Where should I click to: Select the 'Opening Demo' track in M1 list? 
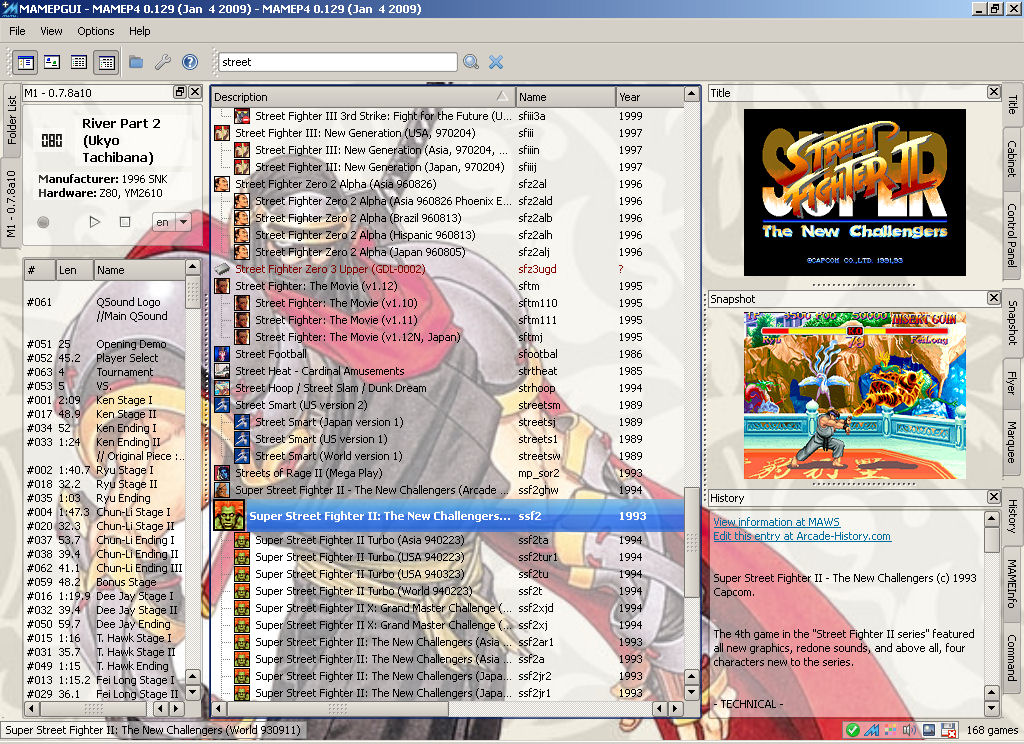click(x=104, y=344)
